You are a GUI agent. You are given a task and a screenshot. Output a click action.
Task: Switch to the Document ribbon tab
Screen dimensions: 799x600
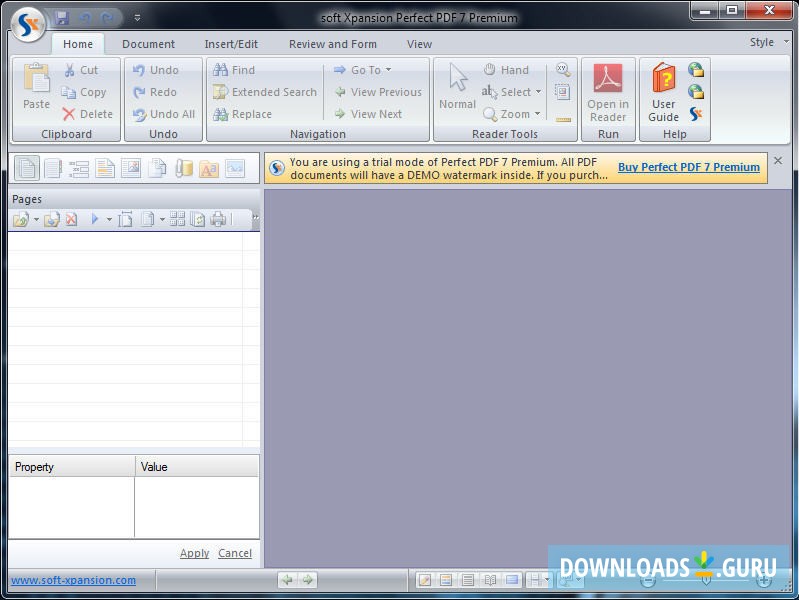tap(148, 44)
